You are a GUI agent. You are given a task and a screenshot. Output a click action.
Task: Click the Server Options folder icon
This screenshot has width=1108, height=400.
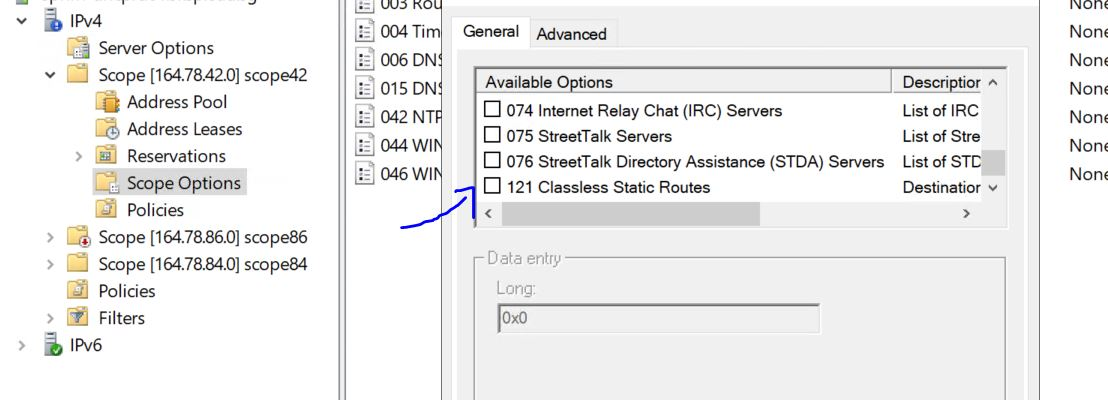pyautogui.click(x=78, y=48)
